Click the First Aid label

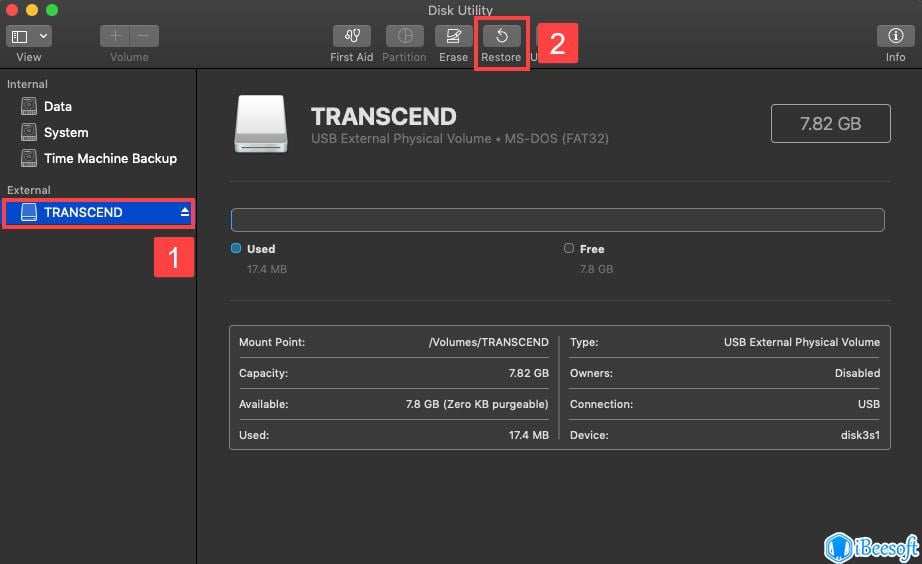352,57
